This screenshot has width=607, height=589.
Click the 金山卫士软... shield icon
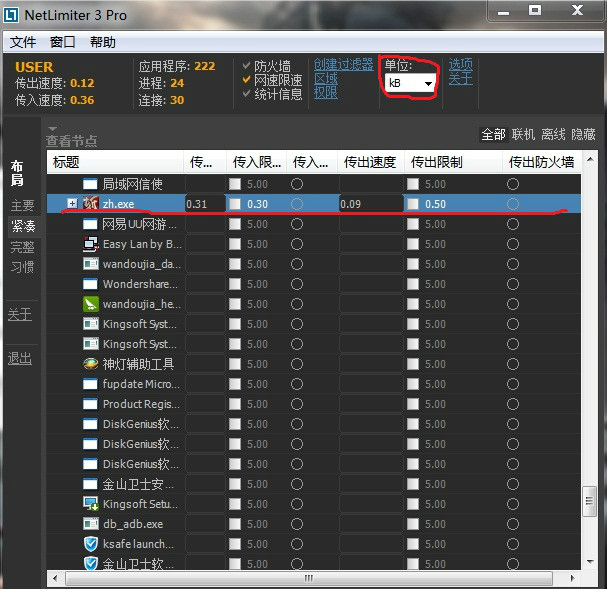click(91, 563)
